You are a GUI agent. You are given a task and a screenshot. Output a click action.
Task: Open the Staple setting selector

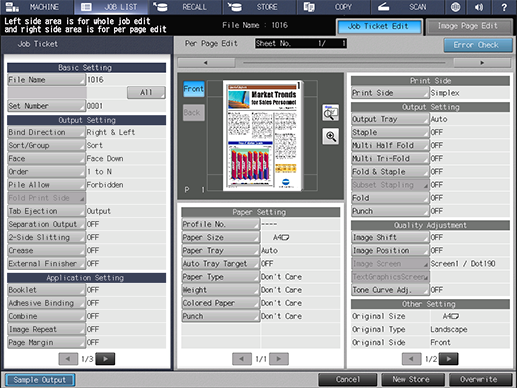pyautogui.click(x=390, y=132)
